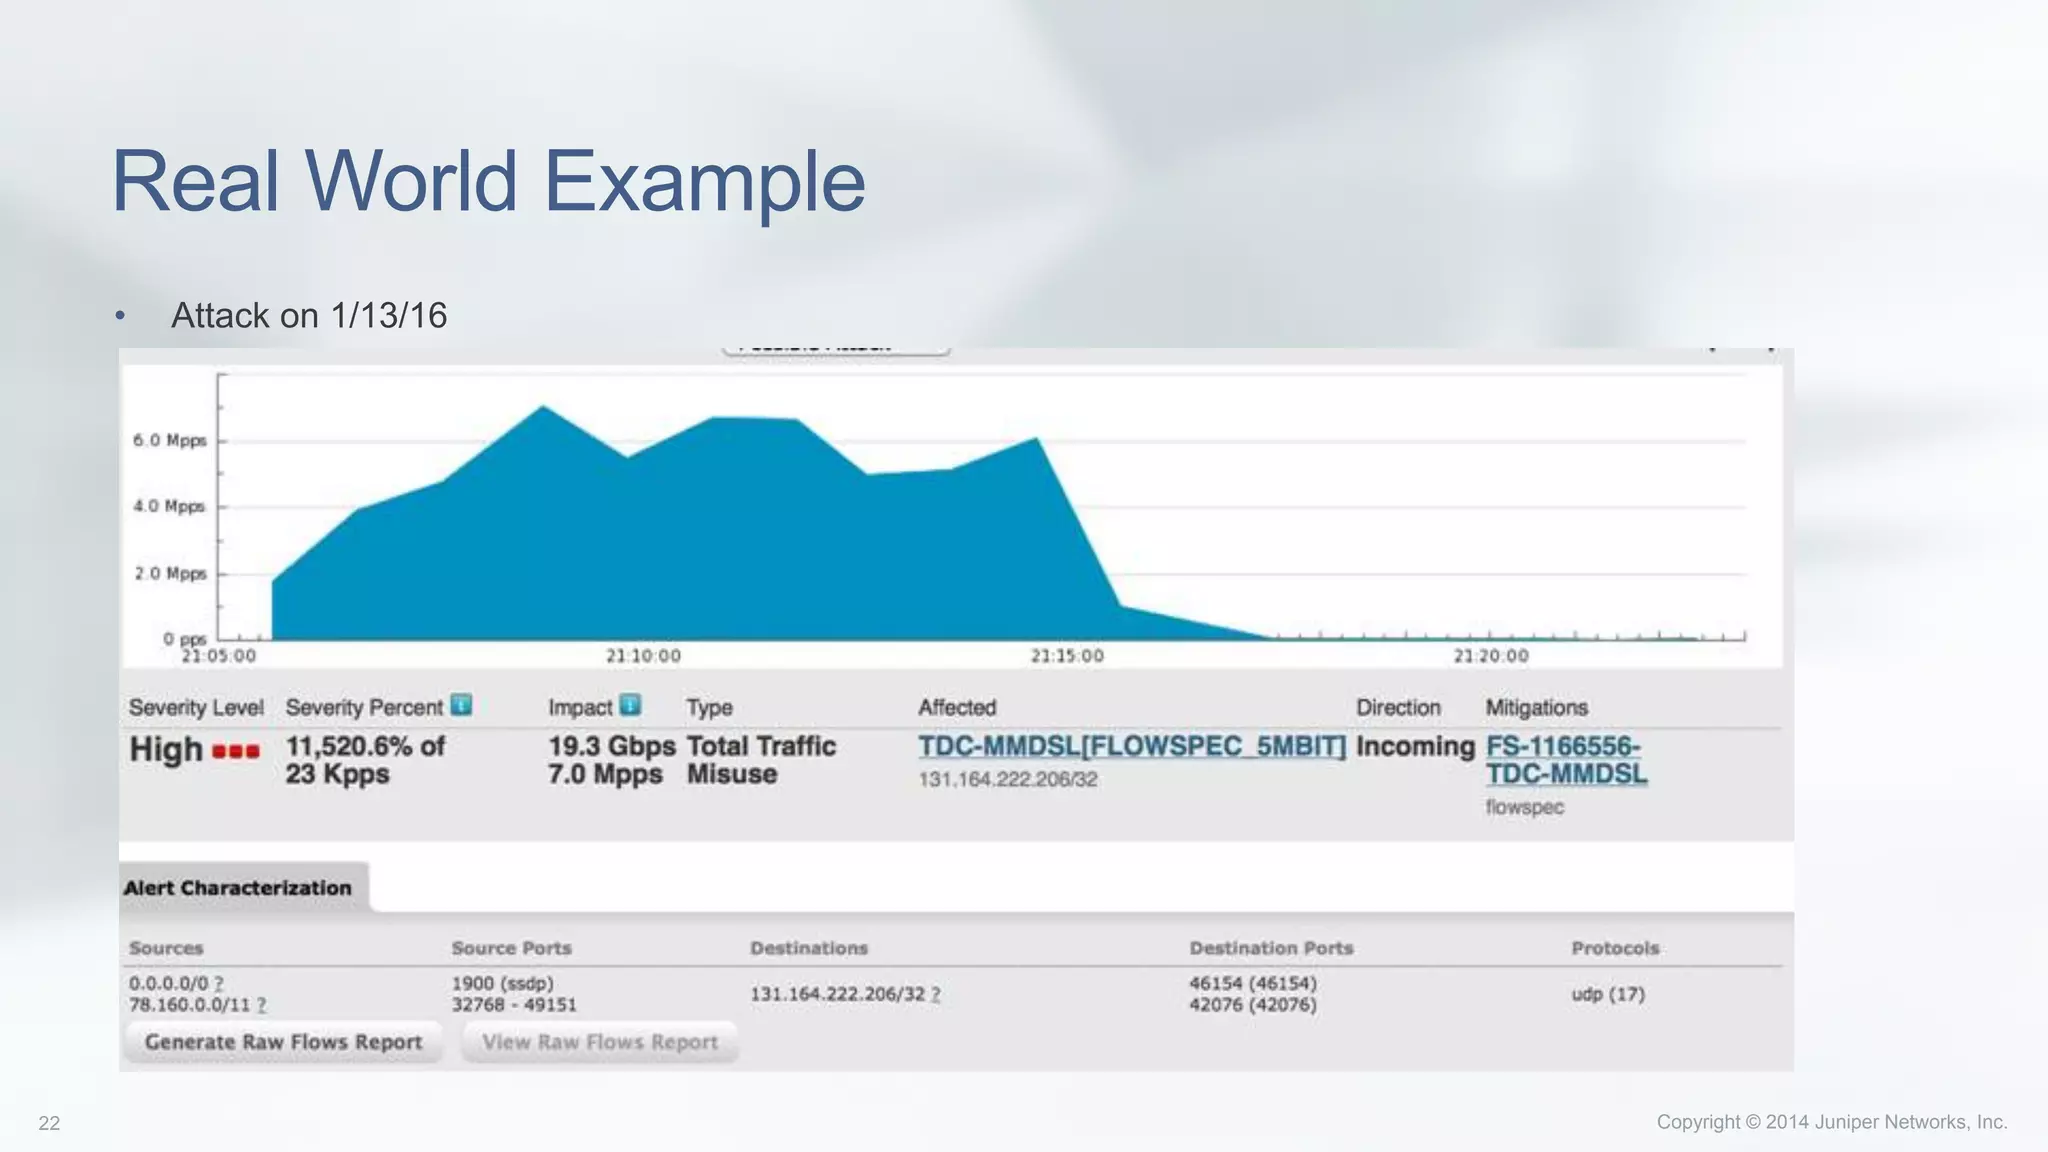Open the FS-1166556-TDC-MMDSL mitigation link
Viewport: 2048px width, 1152px height.
click(x=1566, y=760)
